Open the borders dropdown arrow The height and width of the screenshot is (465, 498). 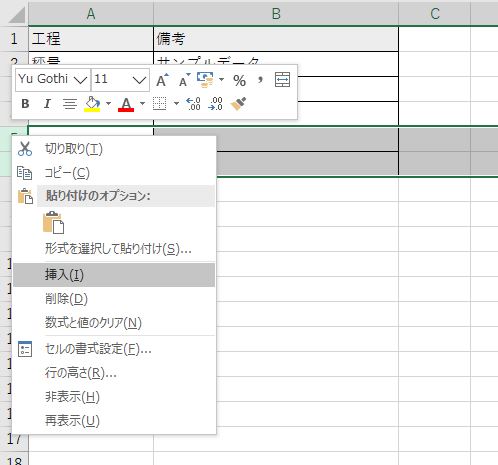pyautogui.click(x=176, y=104)
